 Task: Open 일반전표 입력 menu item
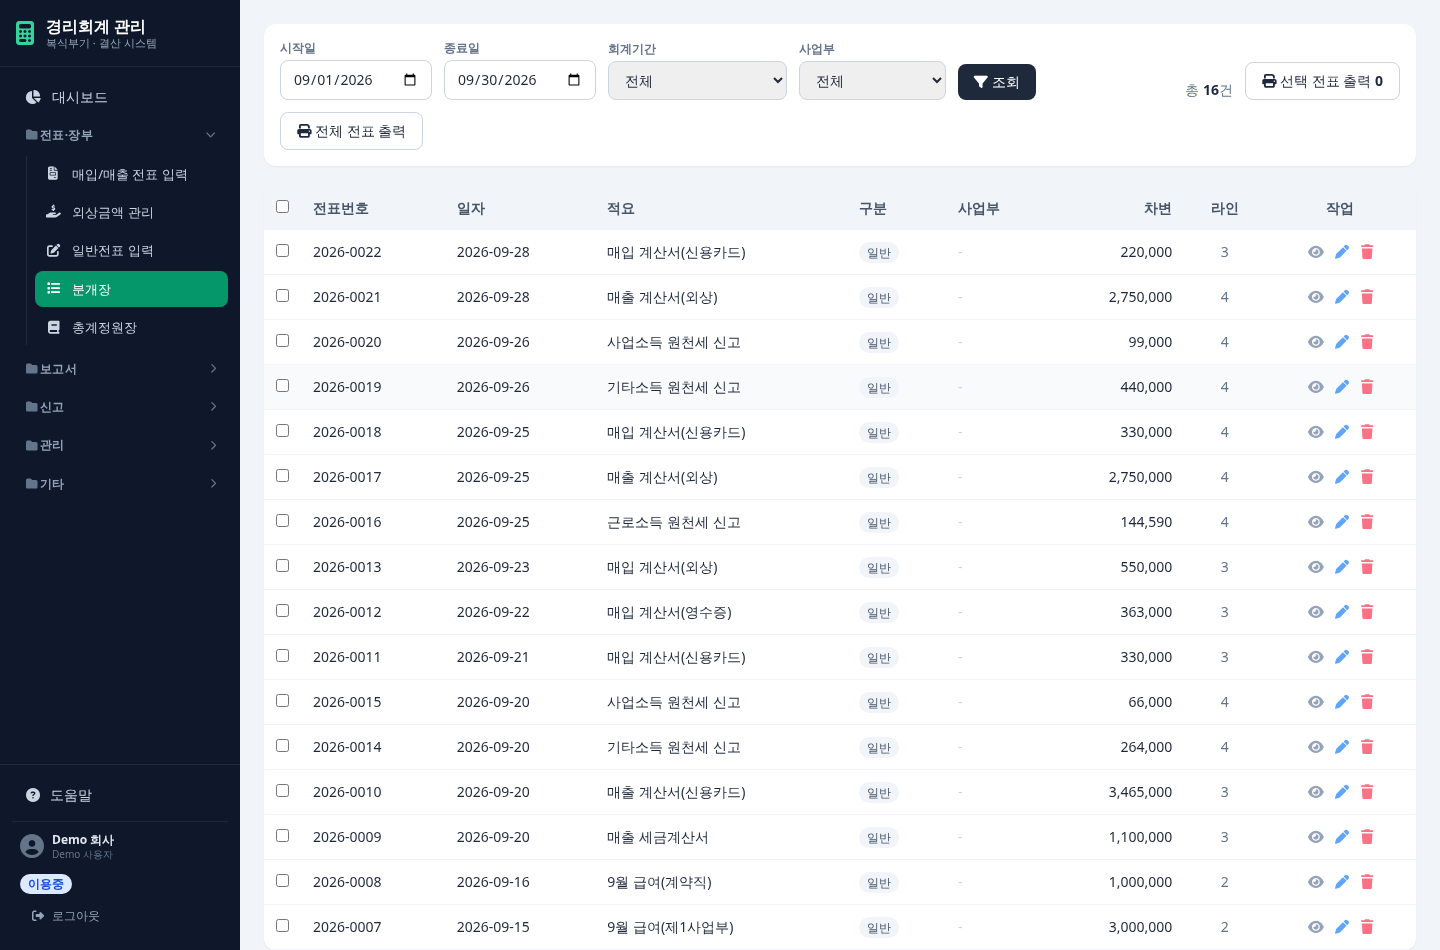click(131, 250)
